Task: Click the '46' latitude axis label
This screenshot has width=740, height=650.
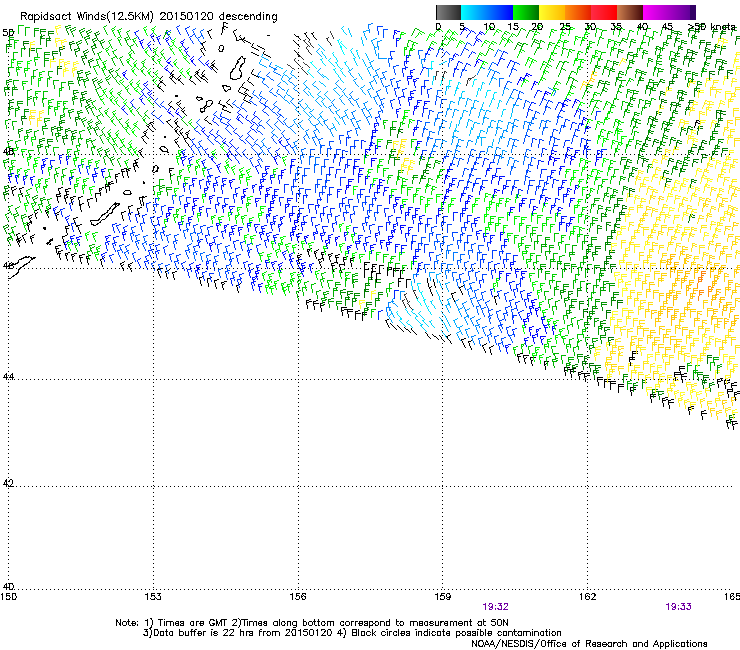Action: pyautogui.click(x=8, y=265)
